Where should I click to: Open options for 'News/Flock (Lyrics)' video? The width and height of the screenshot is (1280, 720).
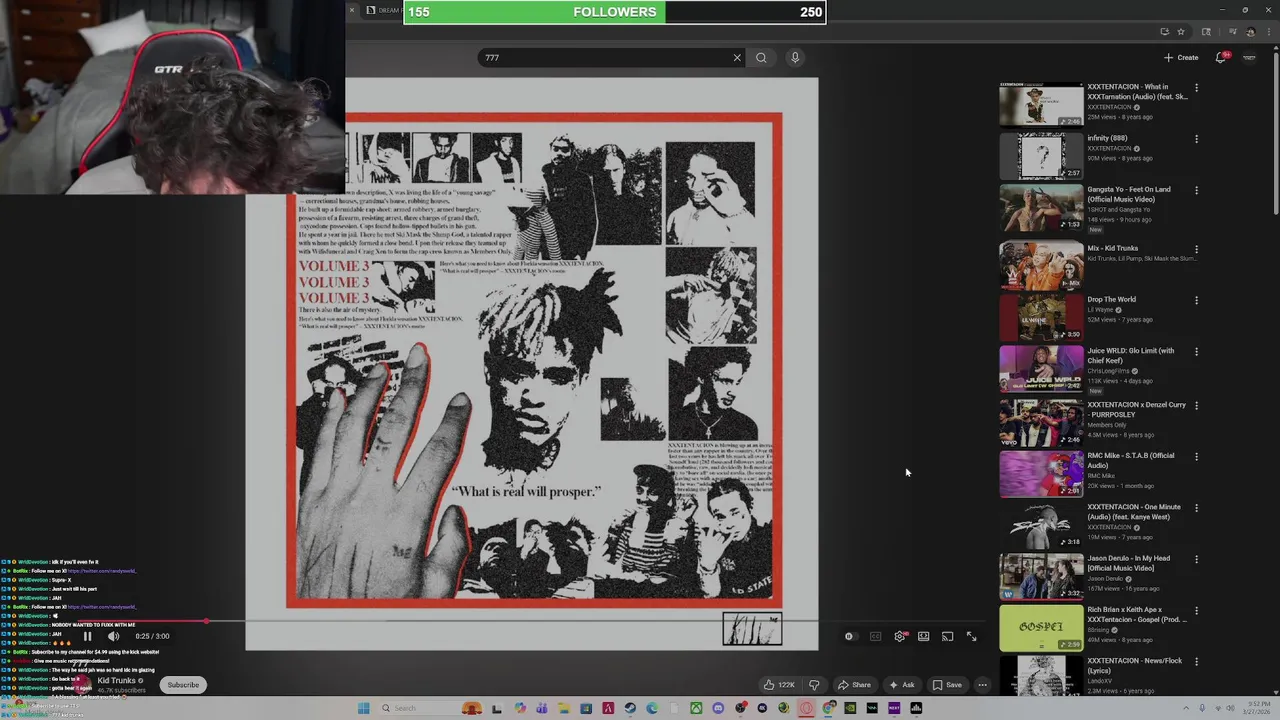[x=1196, y=662]
